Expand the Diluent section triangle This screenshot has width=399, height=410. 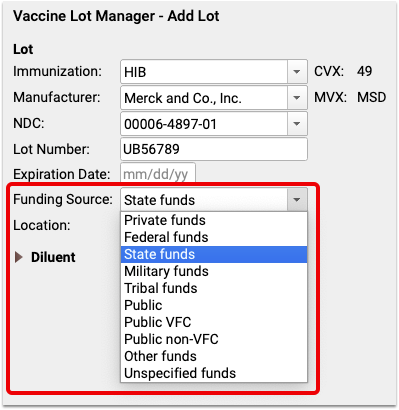19,257
